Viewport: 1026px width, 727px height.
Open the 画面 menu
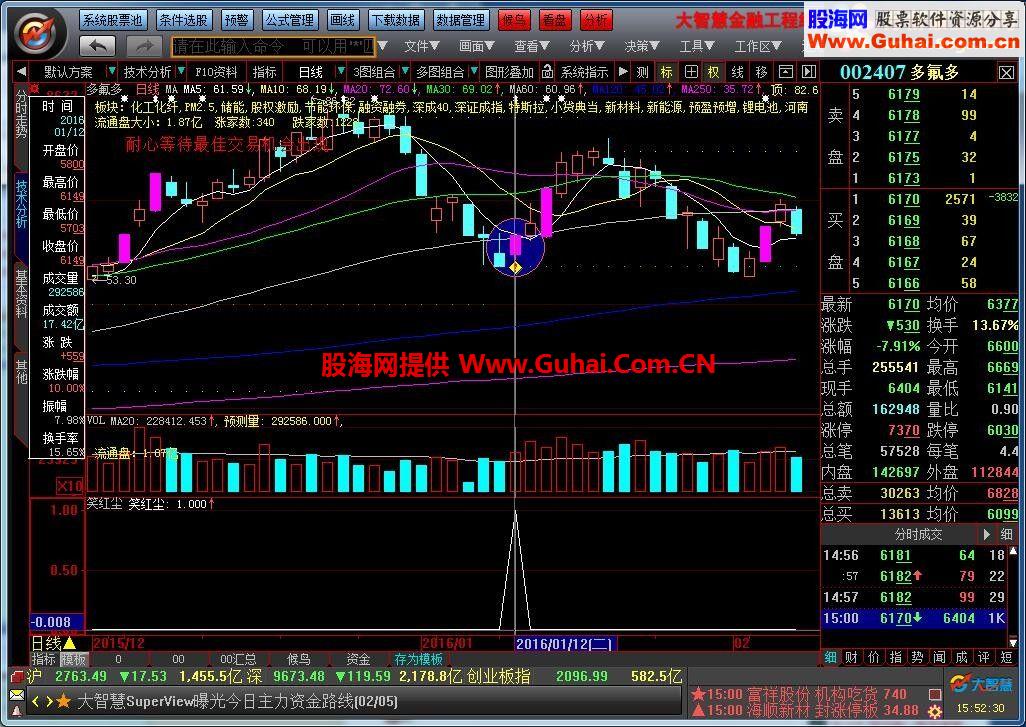coord(476,46)
